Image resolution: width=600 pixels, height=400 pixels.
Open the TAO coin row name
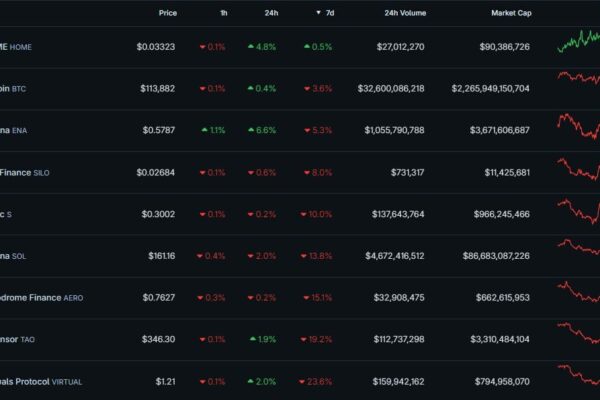[x=17, y=340]
